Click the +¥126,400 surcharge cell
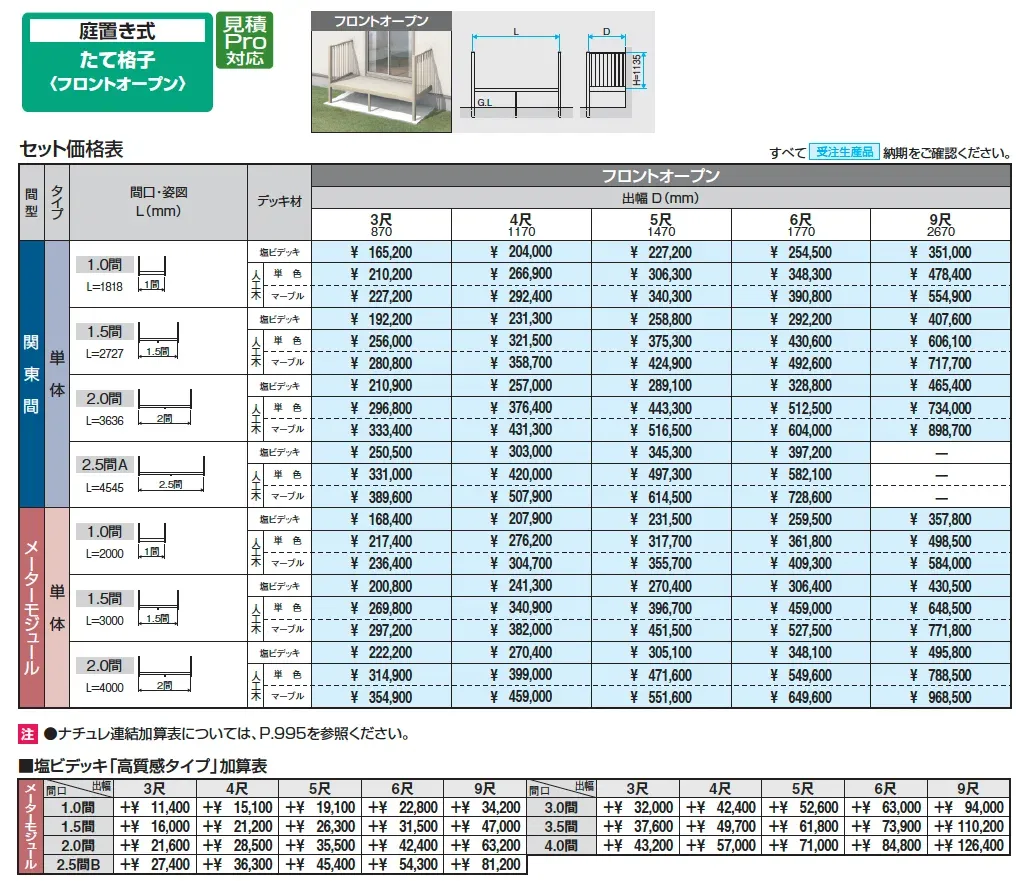 point(969,845)
